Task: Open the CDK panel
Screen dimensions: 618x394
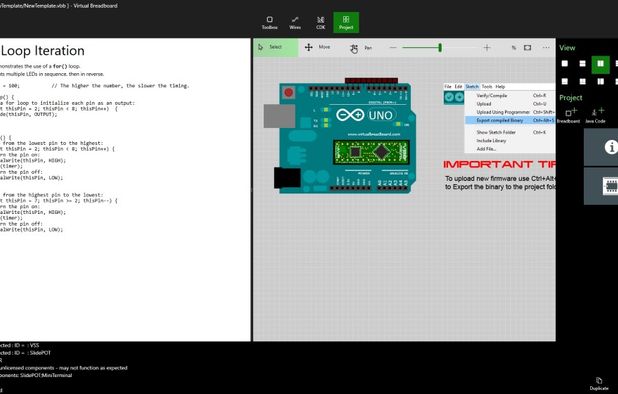Action: pyautogui.click(x=320, y=23)
